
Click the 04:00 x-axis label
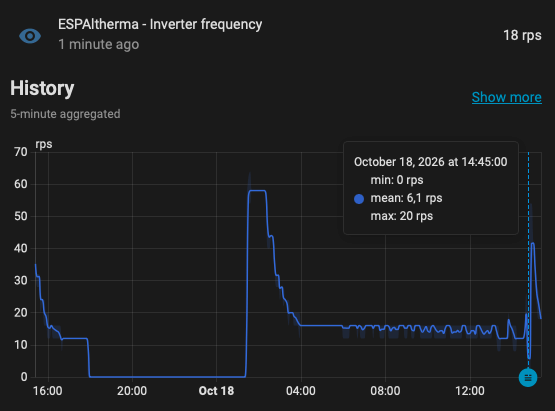point(301,391)
